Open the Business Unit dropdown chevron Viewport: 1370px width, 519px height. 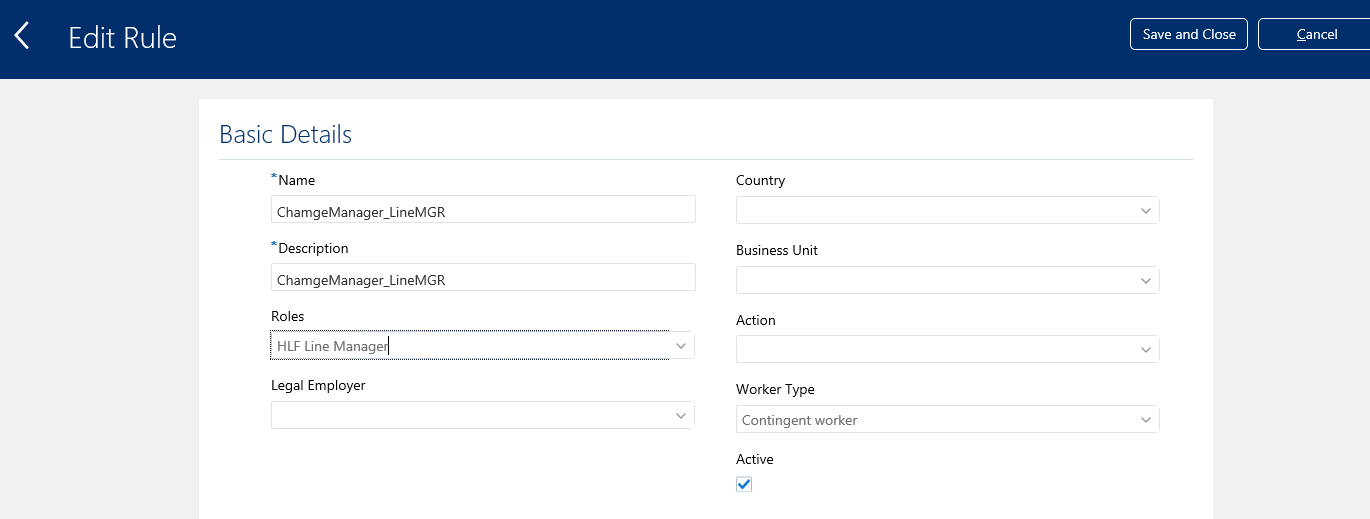coord(1146,280)
